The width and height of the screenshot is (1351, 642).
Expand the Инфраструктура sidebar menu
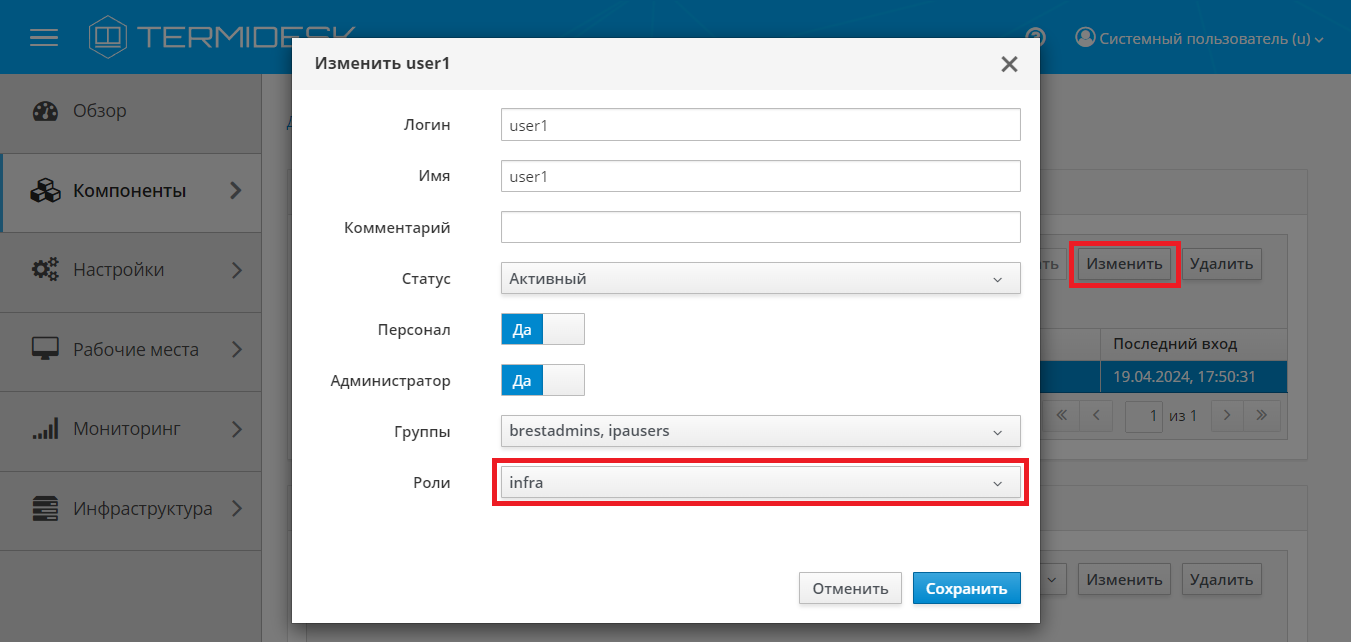click(x=236, y=509)
